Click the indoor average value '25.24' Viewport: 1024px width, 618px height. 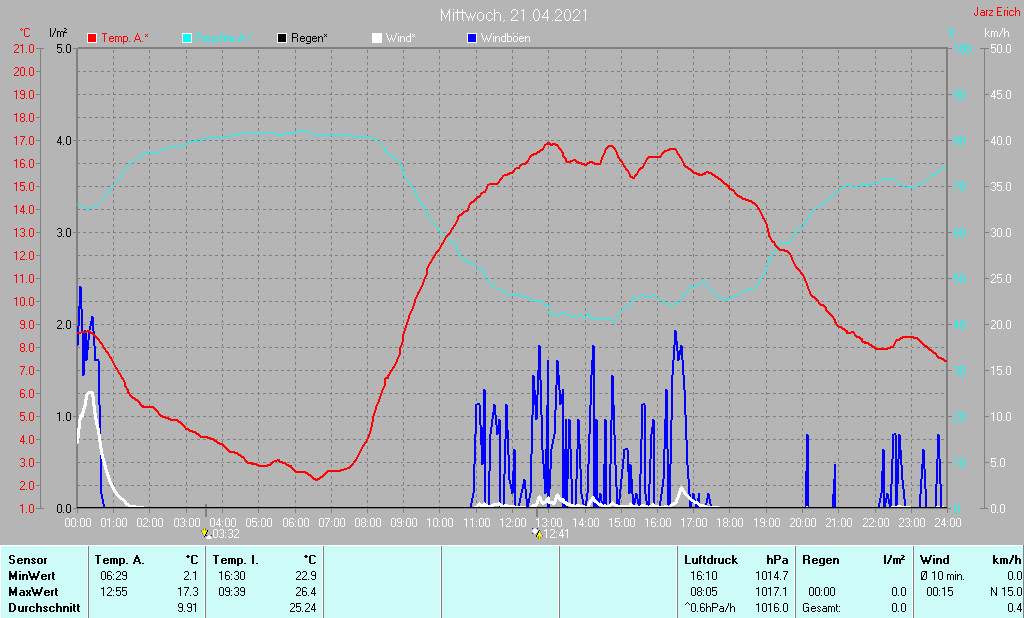tap(303, 608)
